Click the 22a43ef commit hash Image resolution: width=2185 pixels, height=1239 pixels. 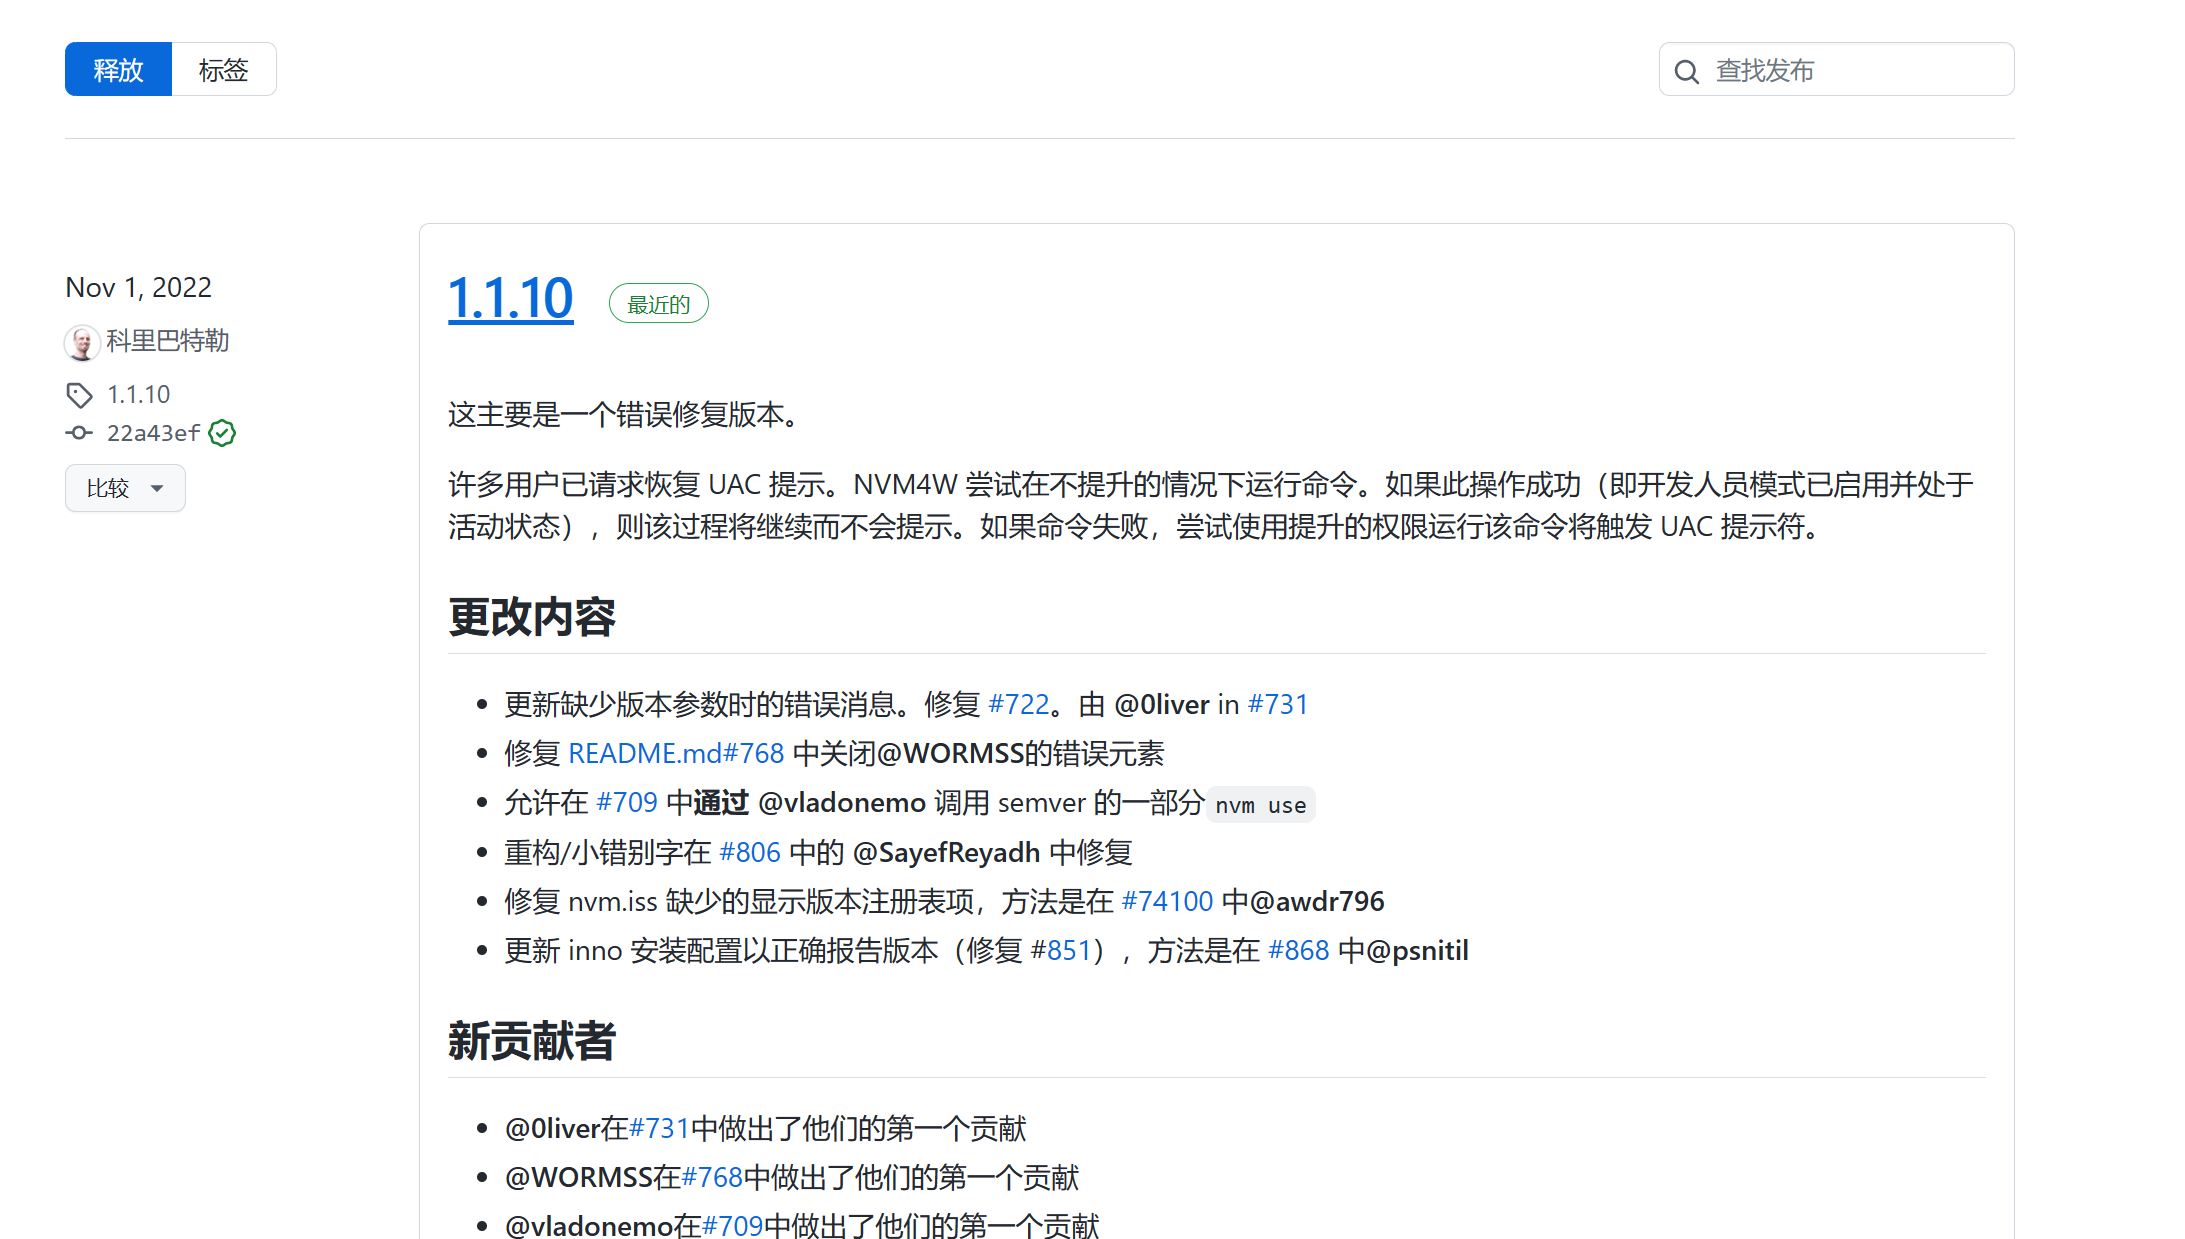[x=153, y=433]
